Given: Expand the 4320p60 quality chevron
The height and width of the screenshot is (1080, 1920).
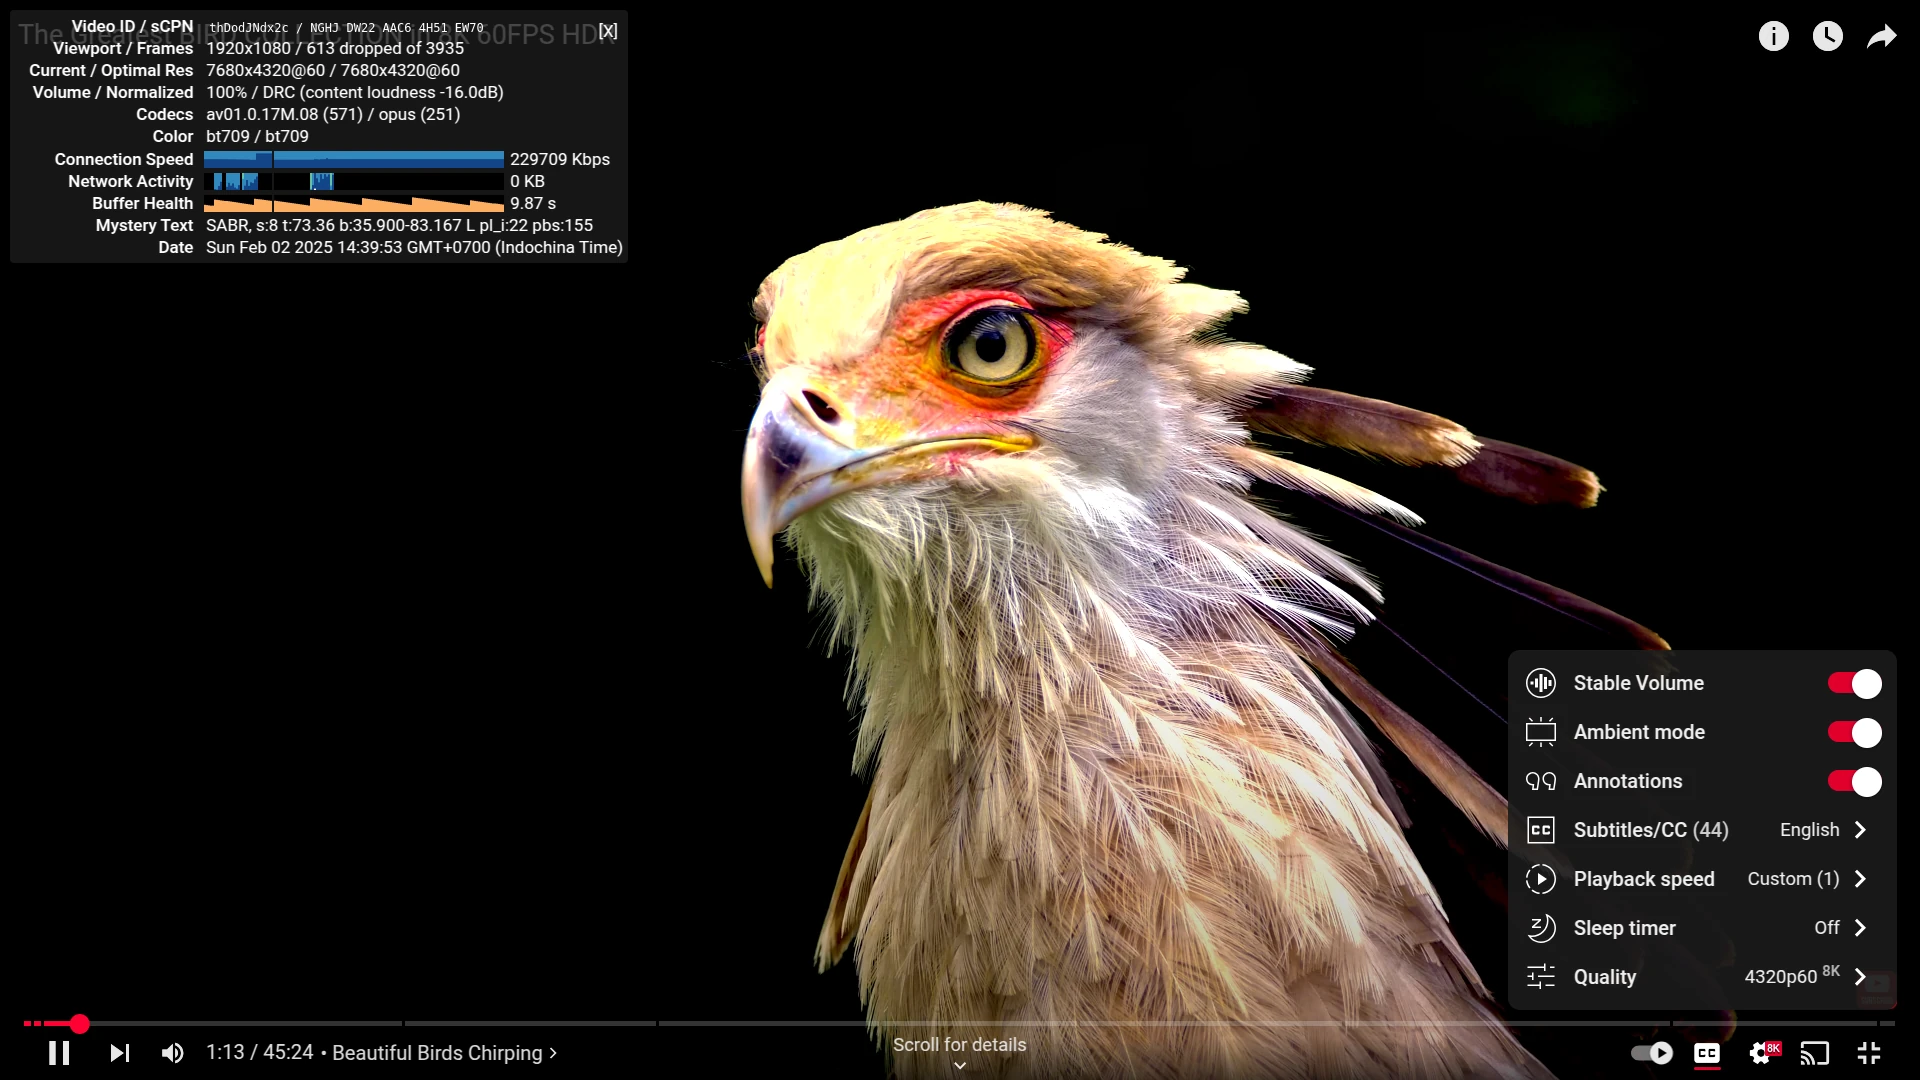Looking at the screenshot, I should [1860, 977].
